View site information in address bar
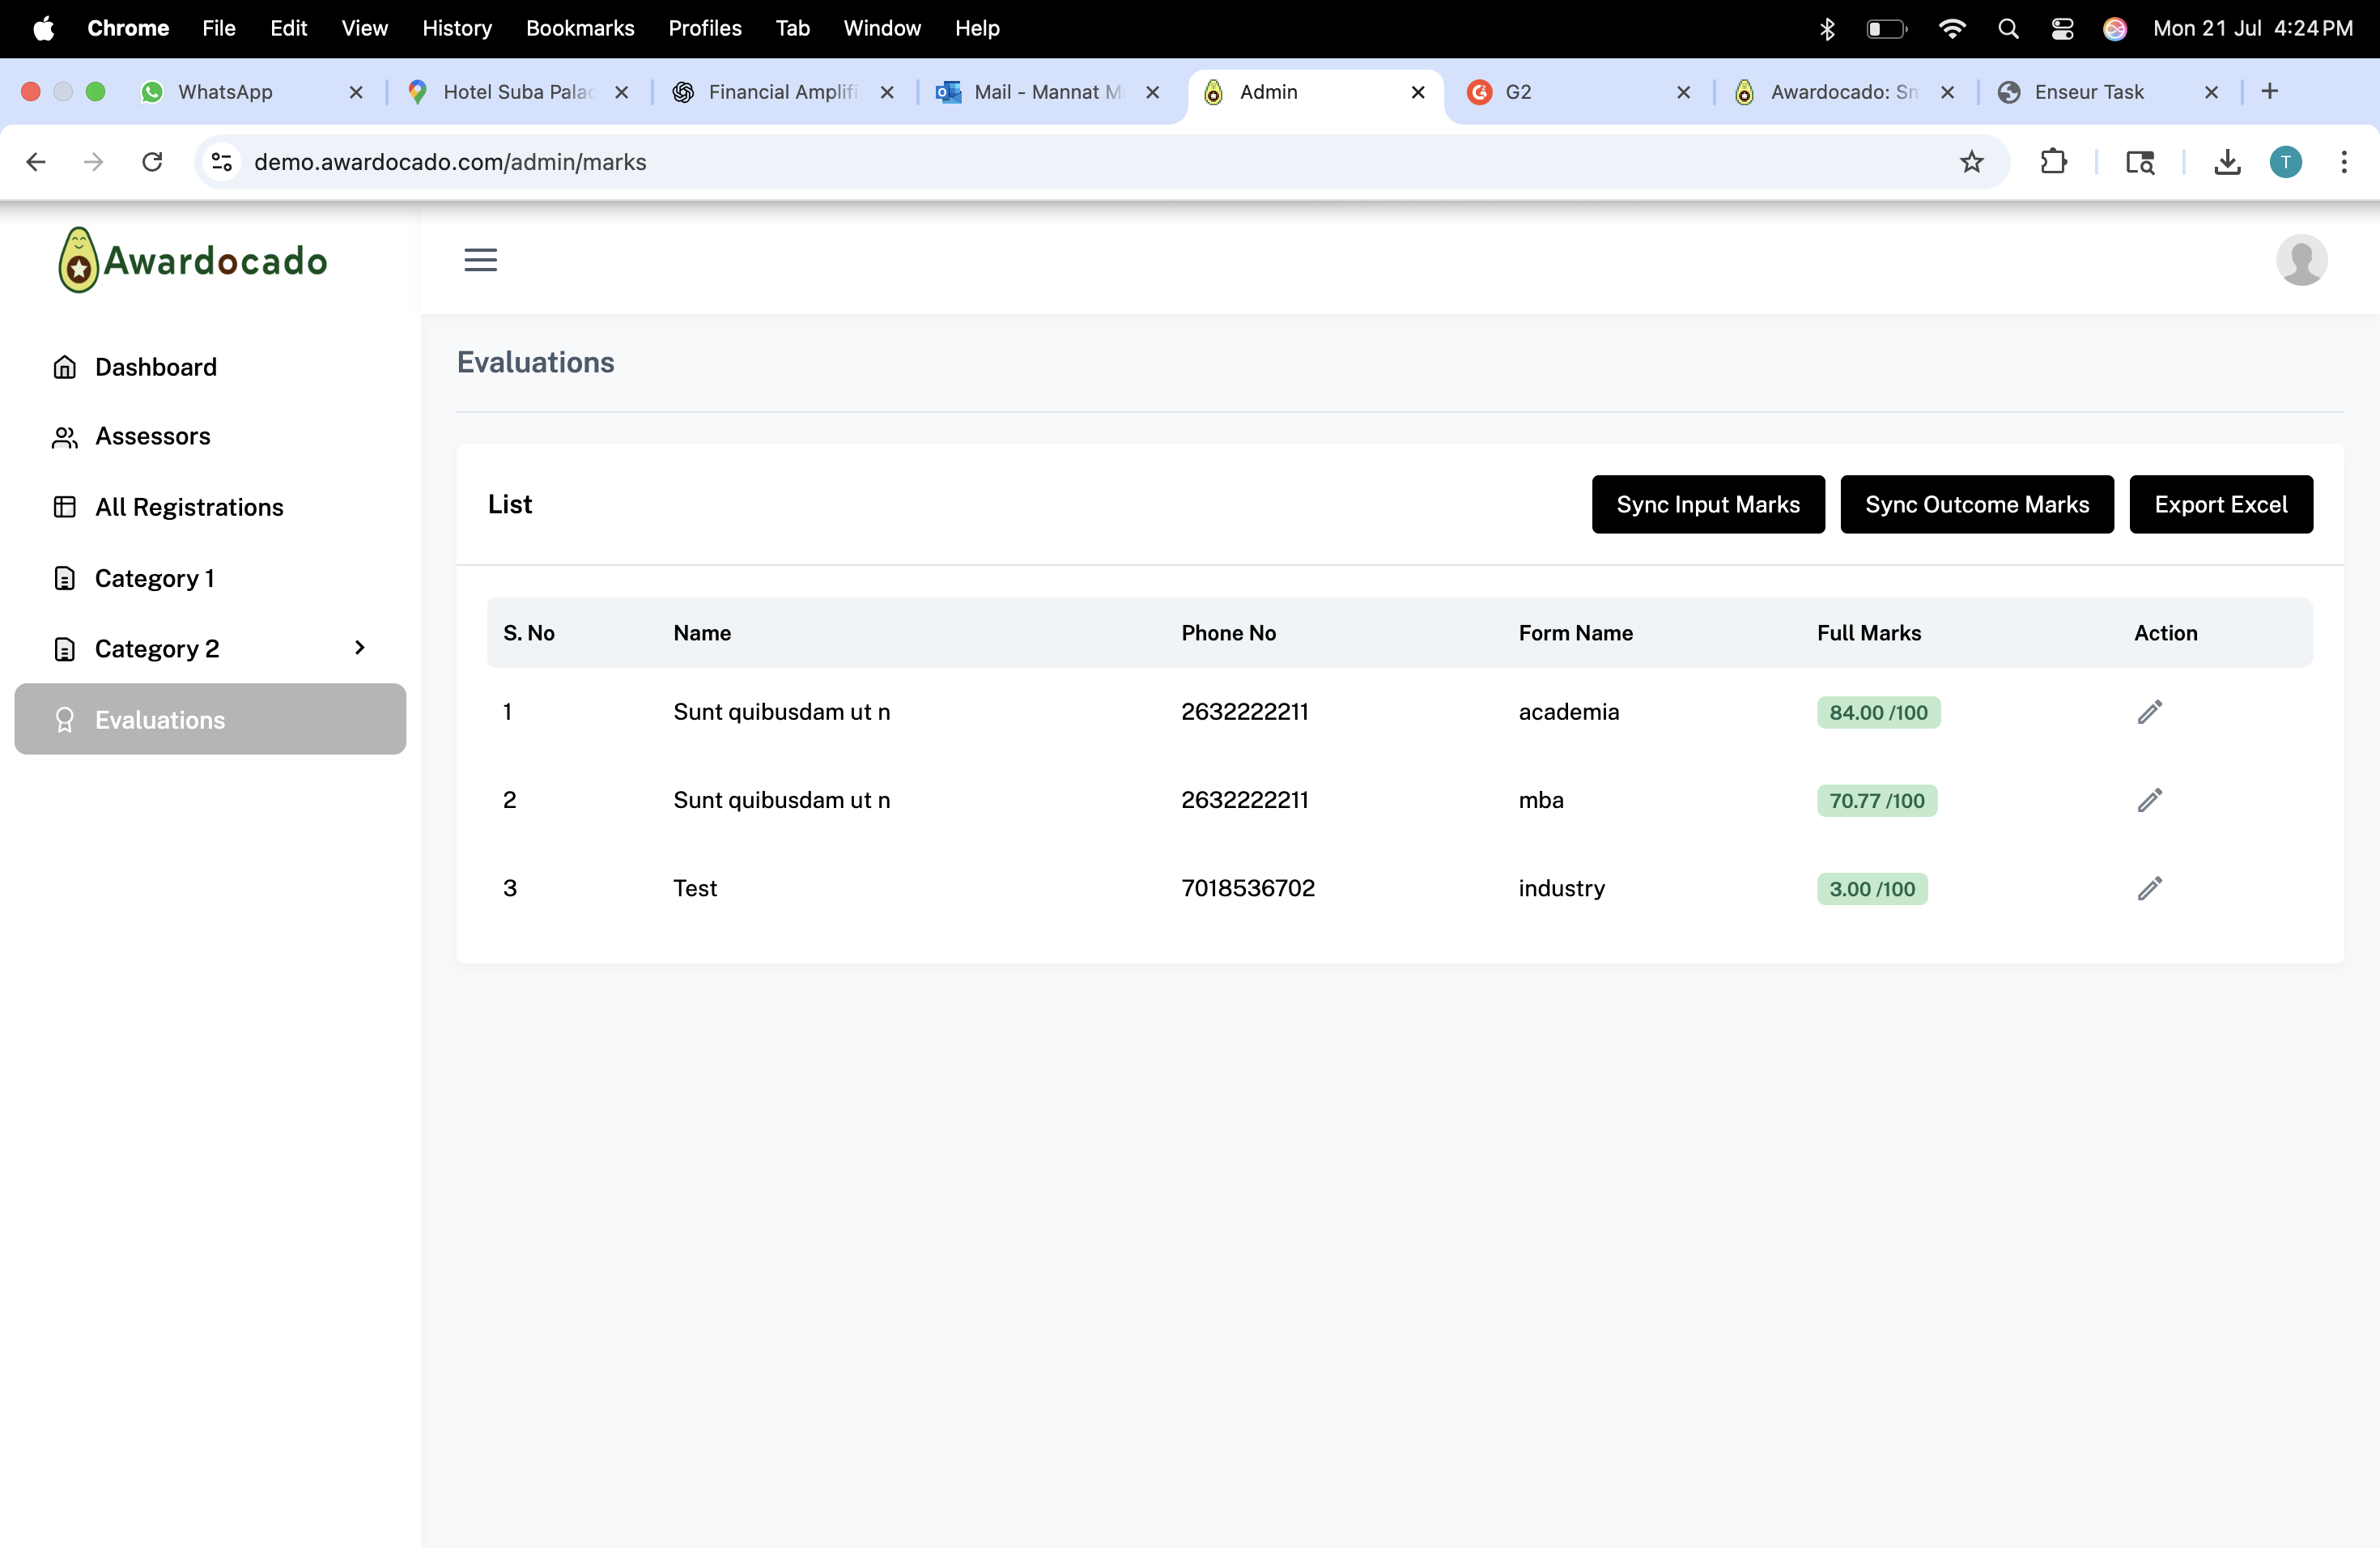 222,162
